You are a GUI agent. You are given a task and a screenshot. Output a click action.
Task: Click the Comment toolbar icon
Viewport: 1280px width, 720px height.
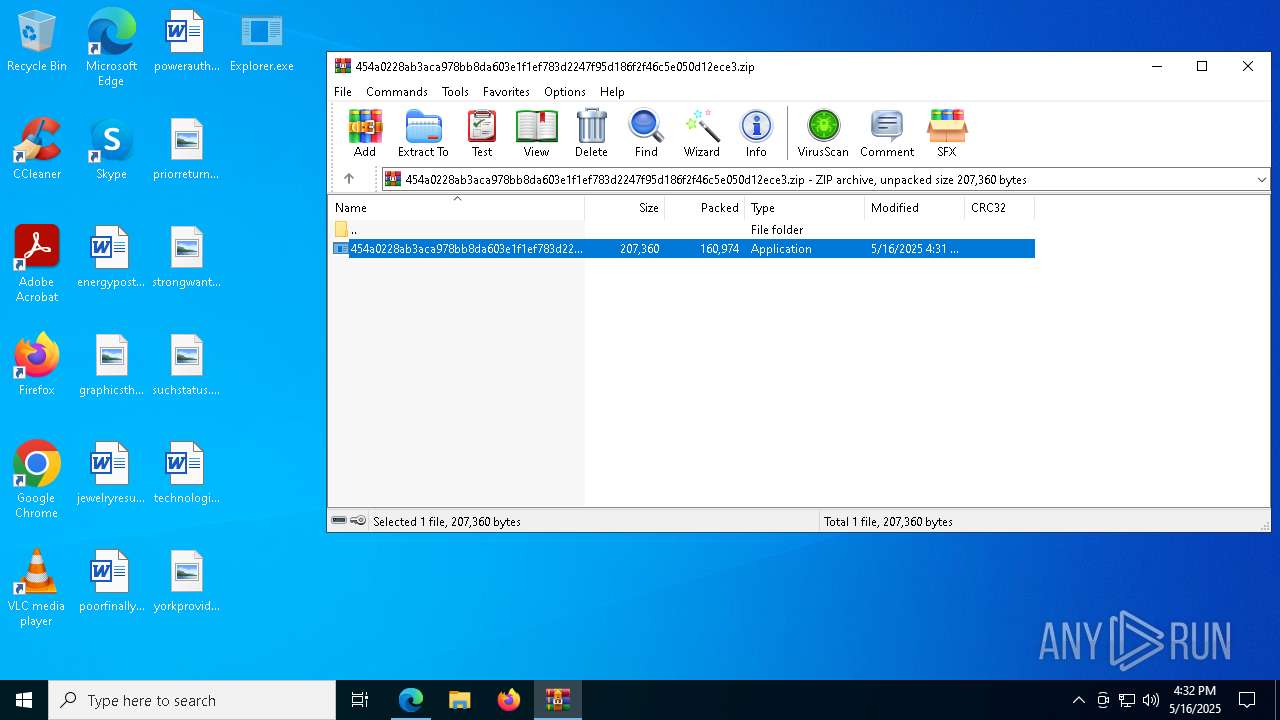coord(887,134)
